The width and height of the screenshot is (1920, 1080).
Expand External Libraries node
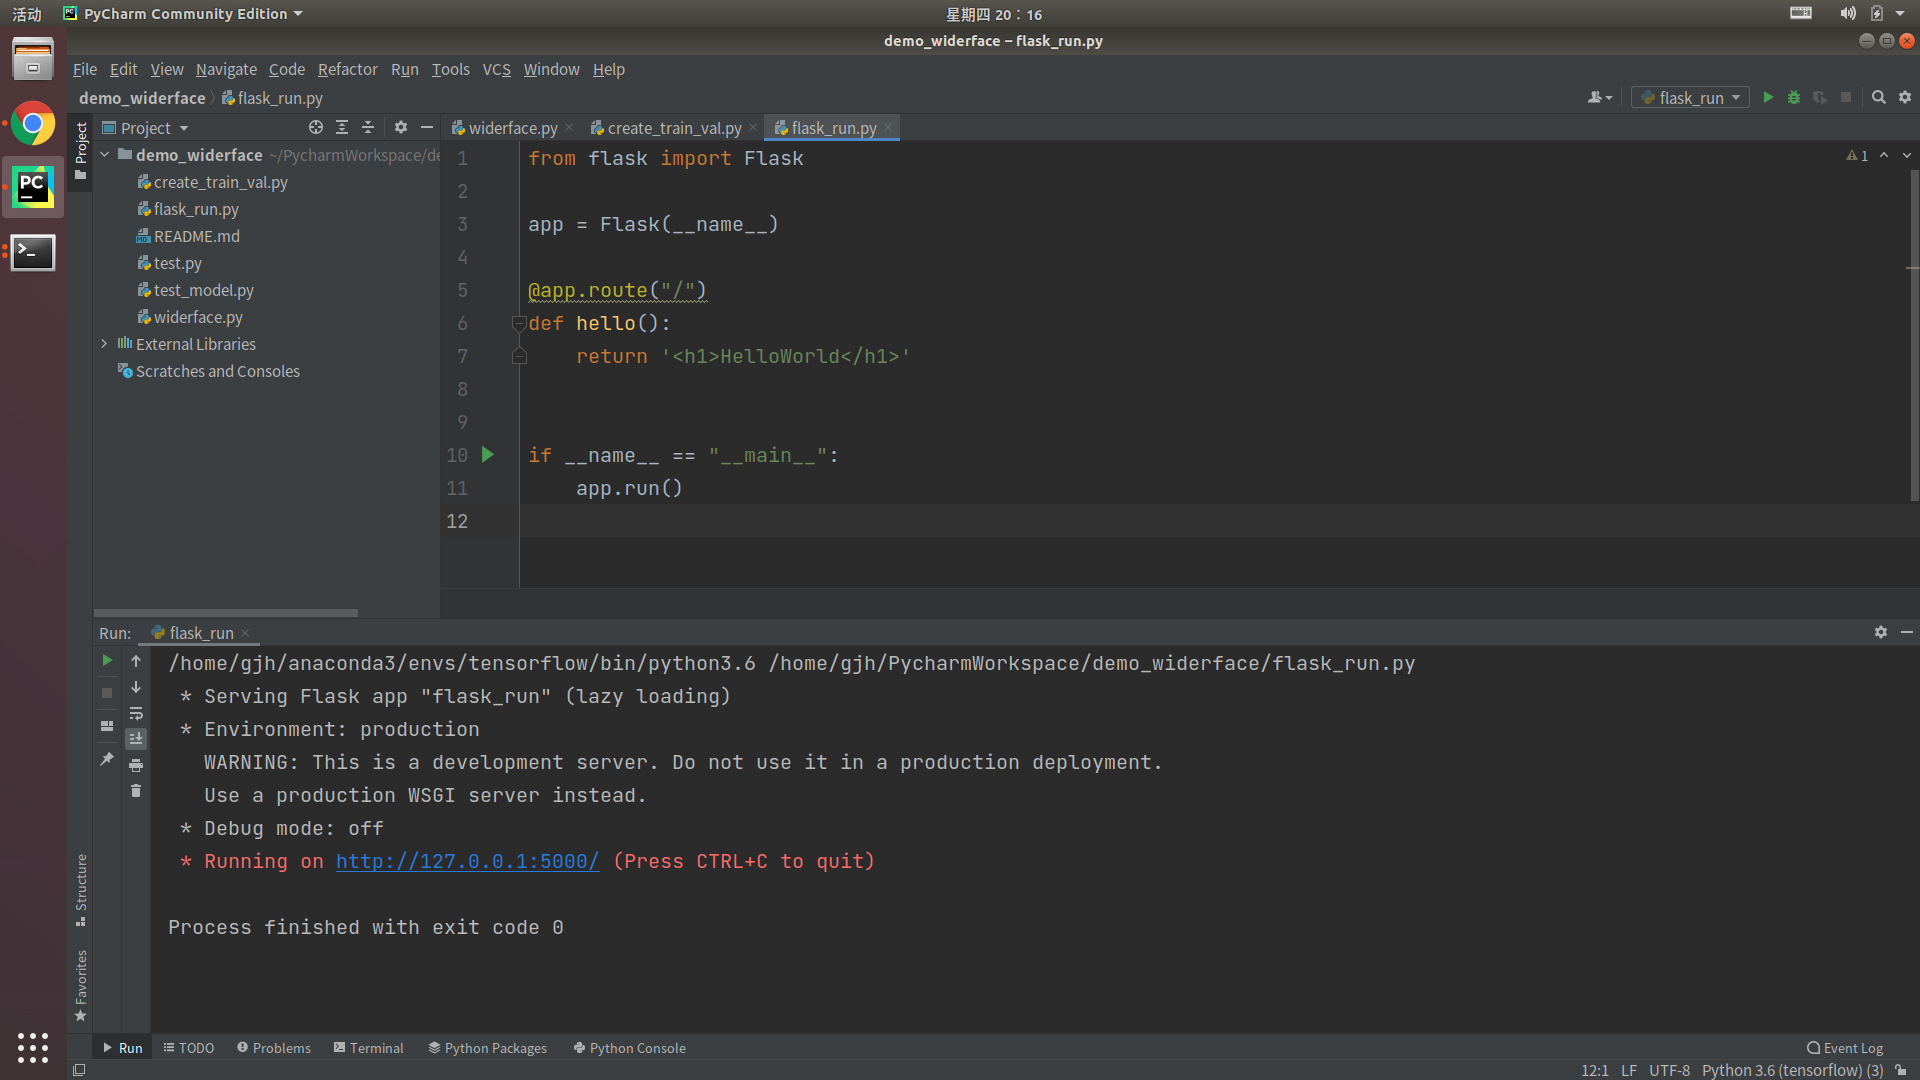coord(105,343)
